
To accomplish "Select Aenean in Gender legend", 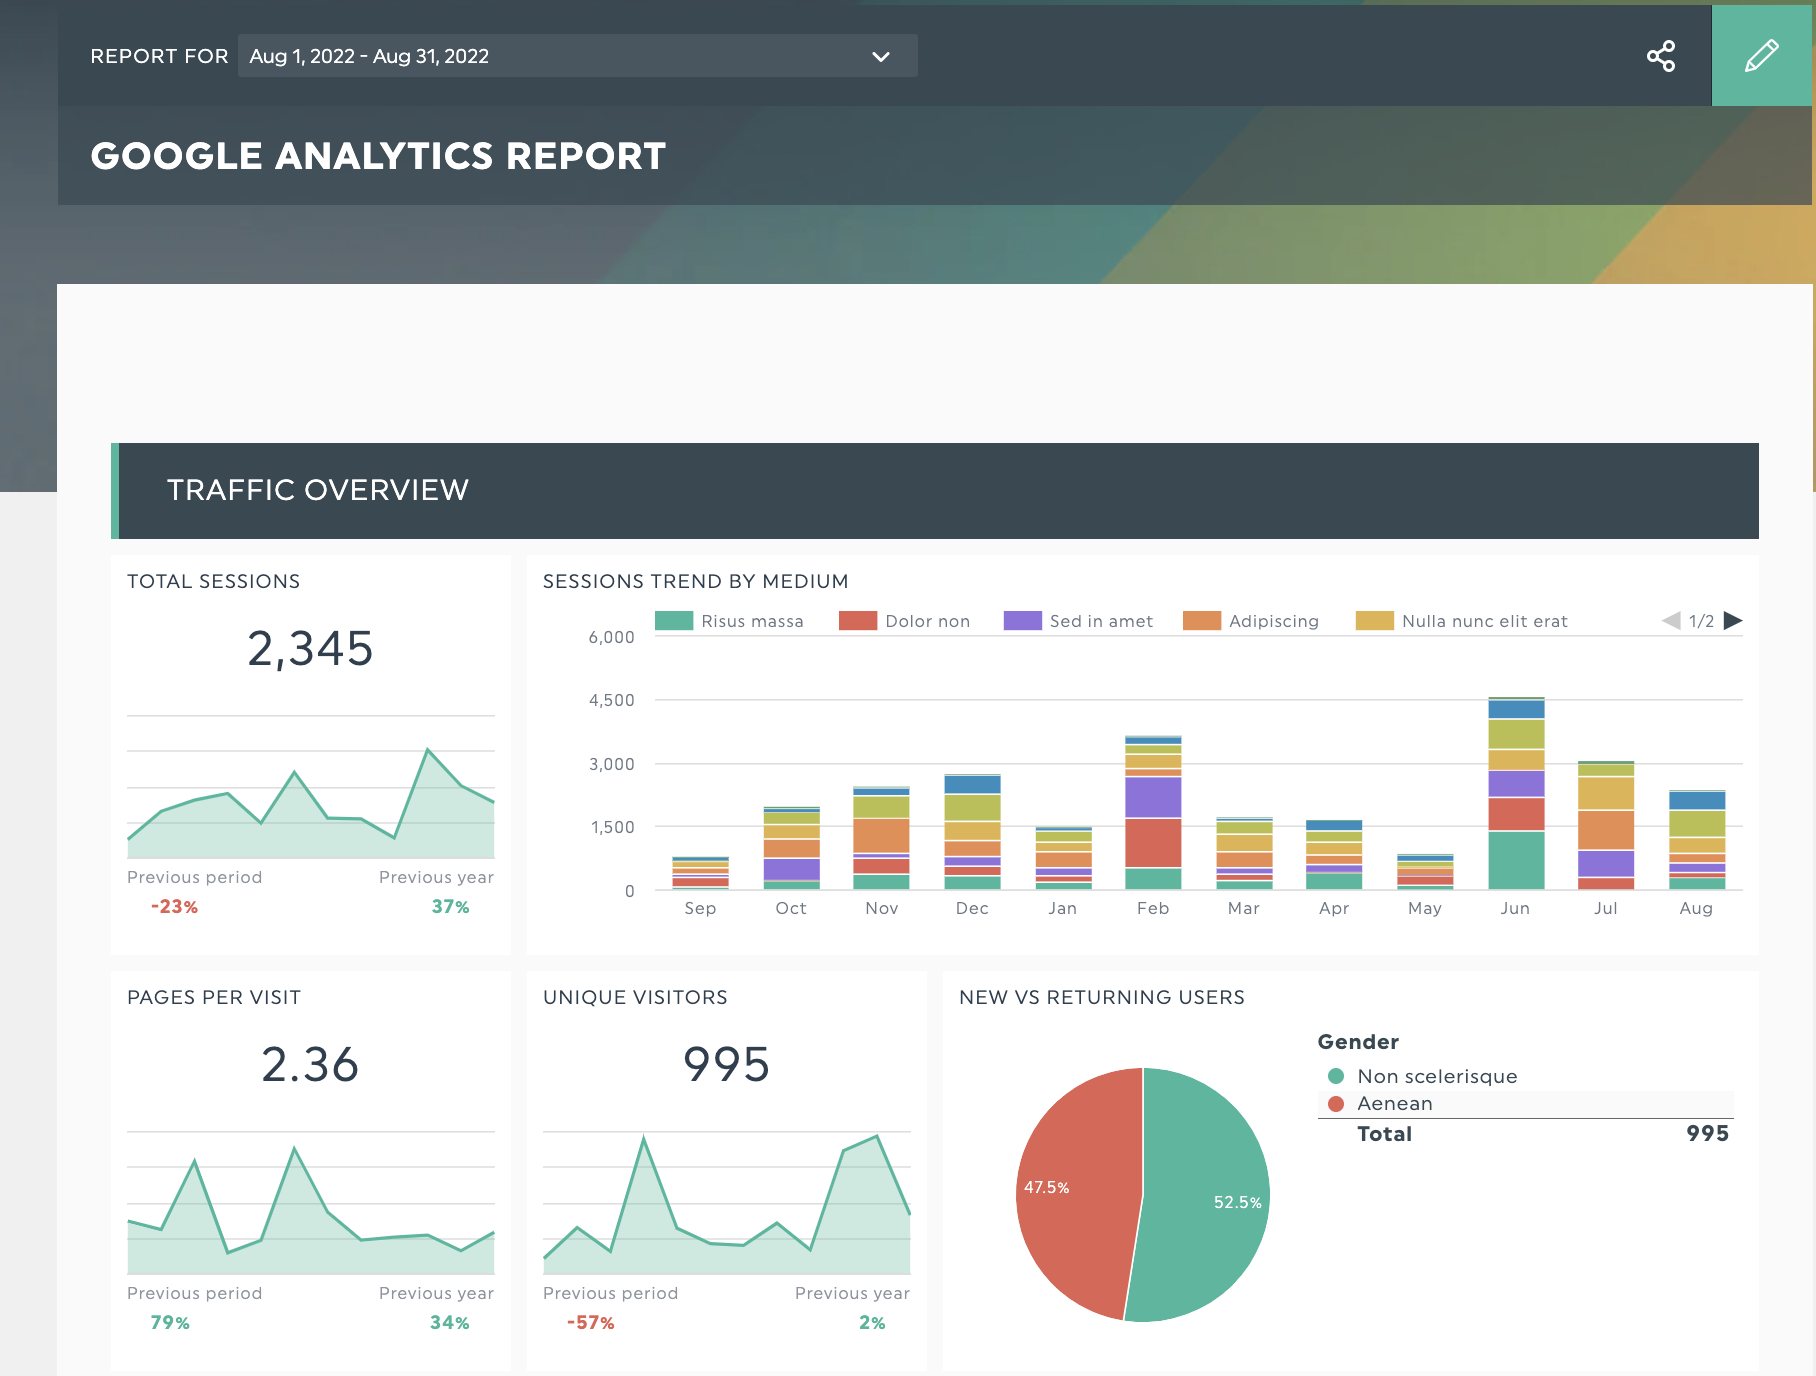I will pos(1394,1103).
